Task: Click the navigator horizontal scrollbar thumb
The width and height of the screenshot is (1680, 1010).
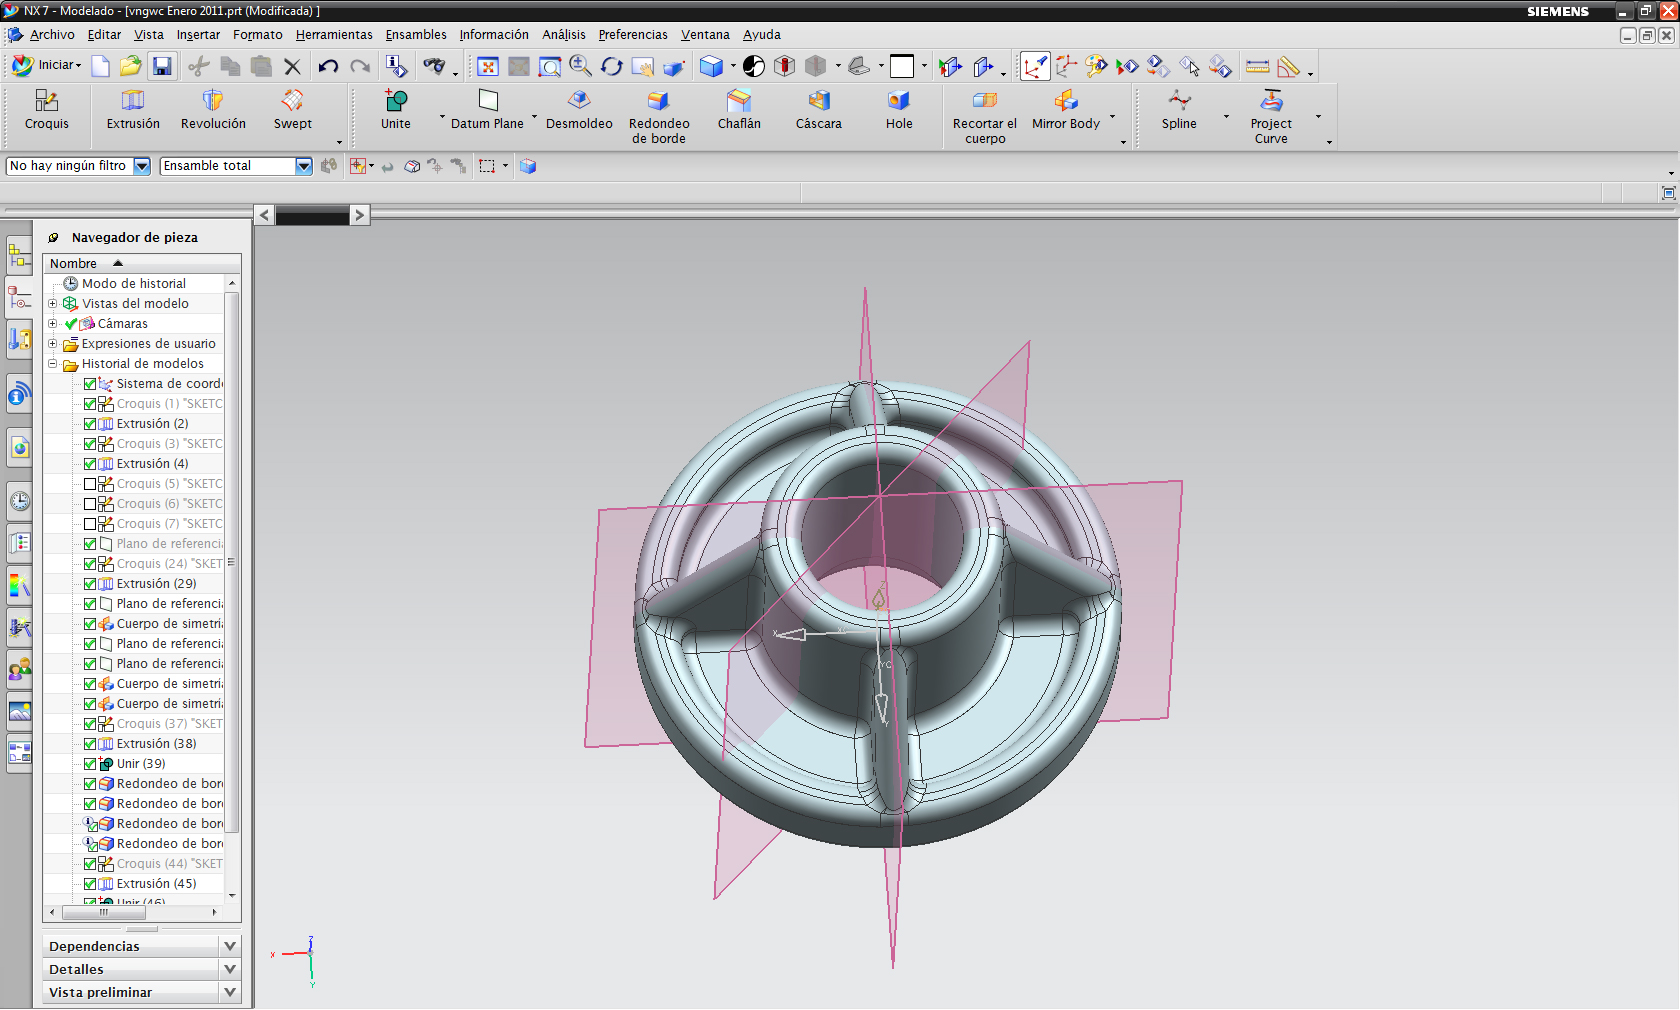Action: click(104, 912)
